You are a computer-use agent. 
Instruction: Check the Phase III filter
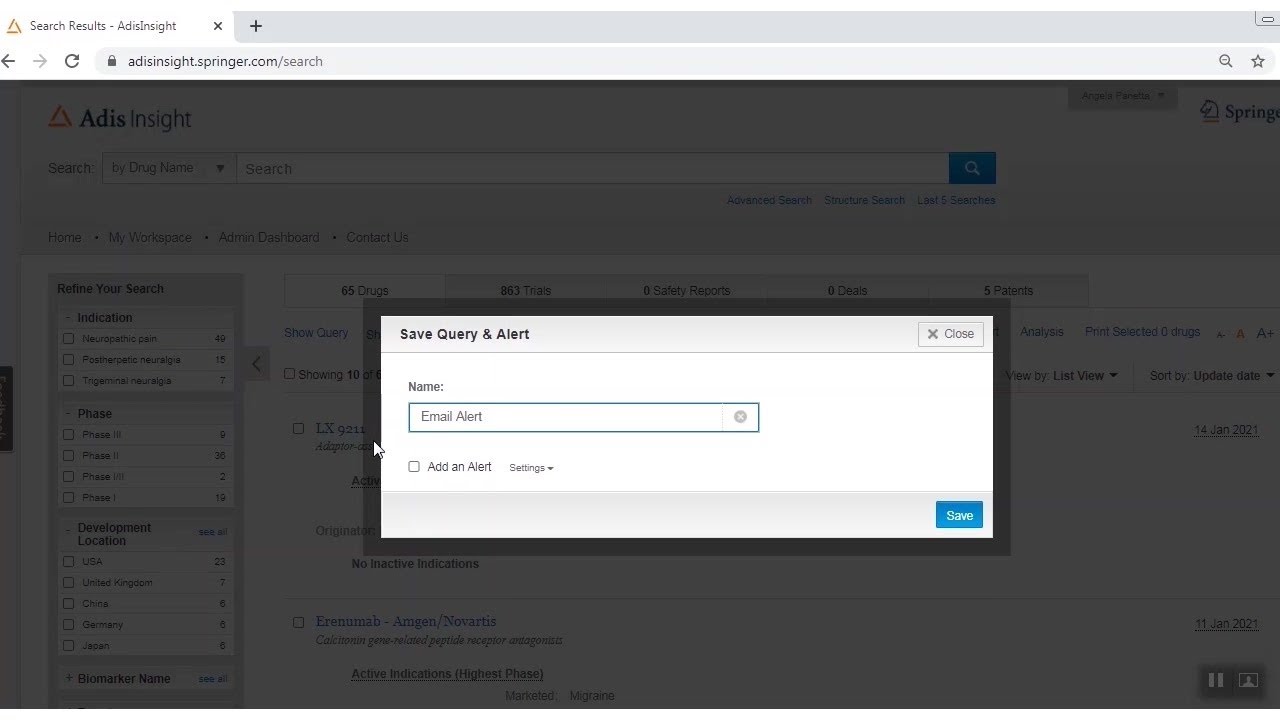[x=68, y=435]
